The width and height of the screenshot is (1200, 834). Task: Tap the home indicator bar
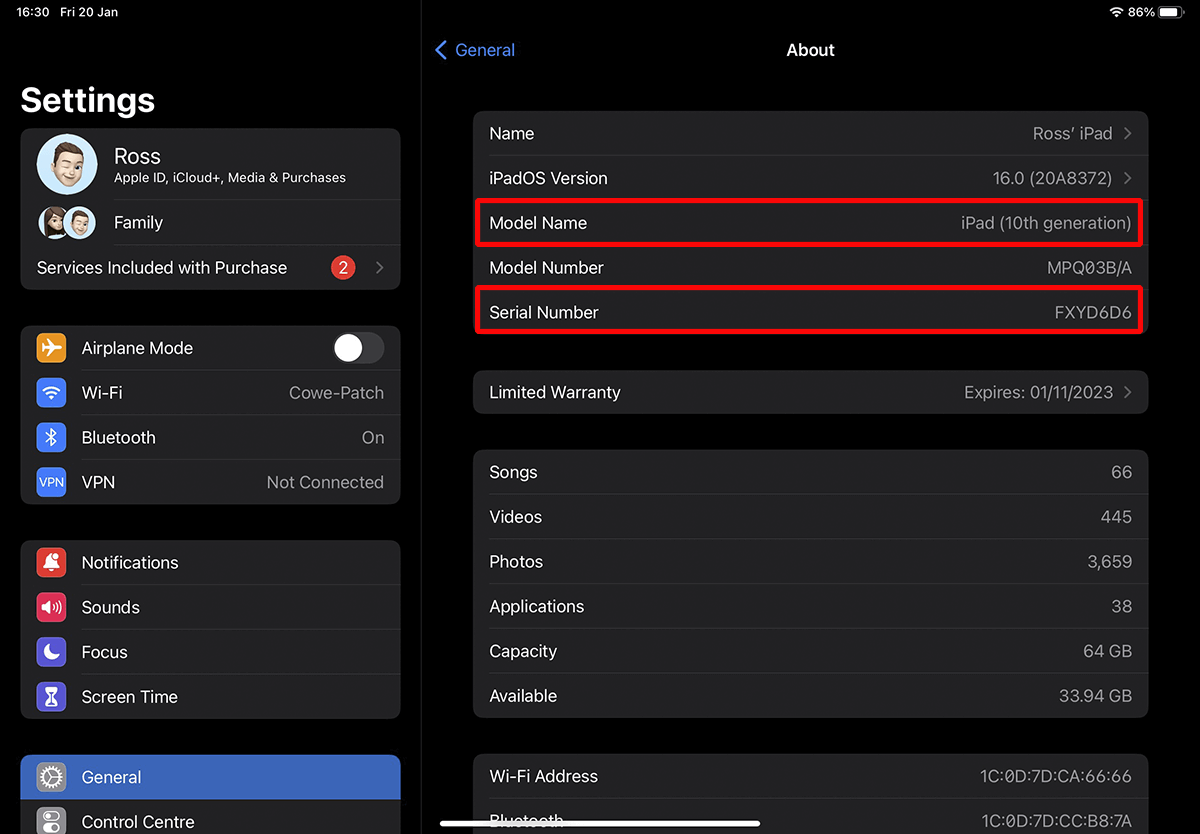coord(600,823)
